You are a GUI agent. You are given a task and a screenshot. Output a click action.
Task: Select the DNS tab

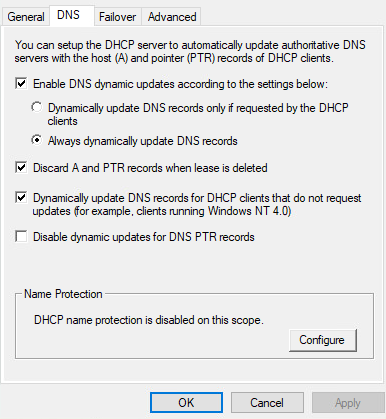point(68,15)
